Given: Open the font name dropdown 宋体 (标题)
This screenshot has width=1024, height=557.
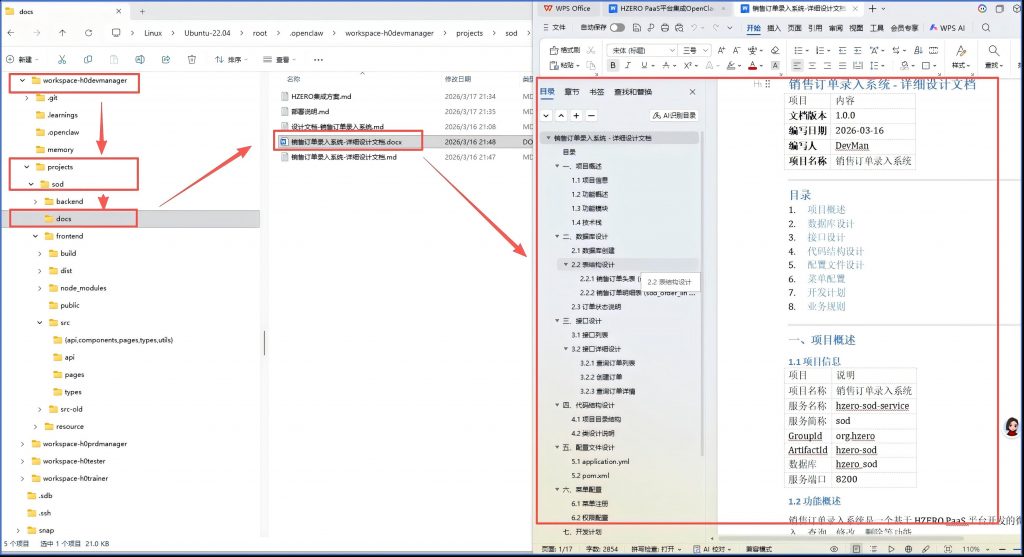Looking at the screenshot, I should pyautogui.click(x=642, y=49).
